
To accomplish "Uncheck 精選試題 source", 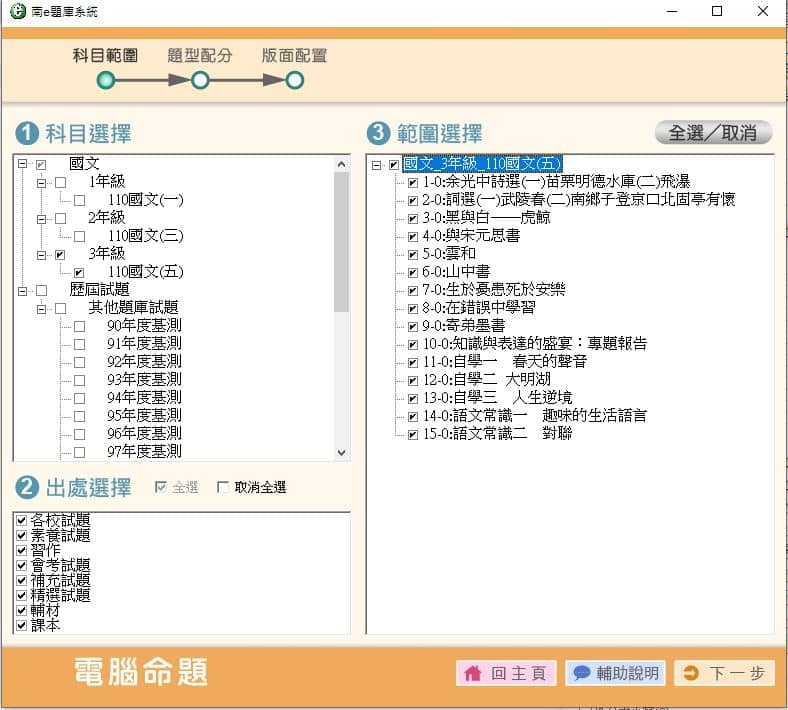I will point(21,595).
